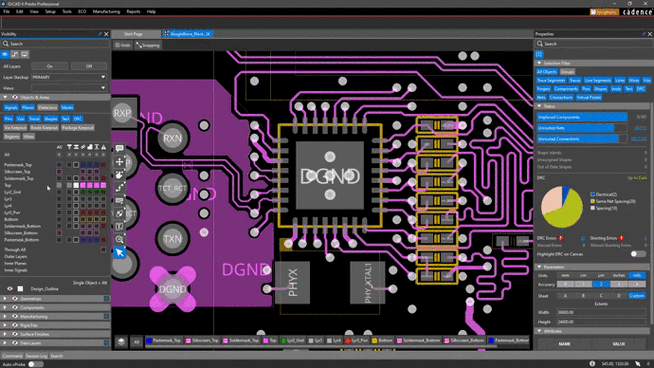The image size is (654, 368).
Task: Expand the Rigid Flex section
Action: pos(5,325)
